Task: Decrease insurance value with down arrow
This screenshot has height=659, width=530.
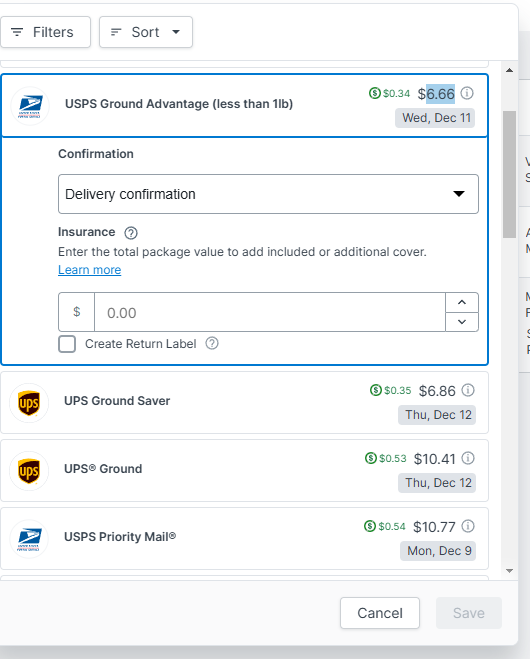Action: [x=462, y=322]
